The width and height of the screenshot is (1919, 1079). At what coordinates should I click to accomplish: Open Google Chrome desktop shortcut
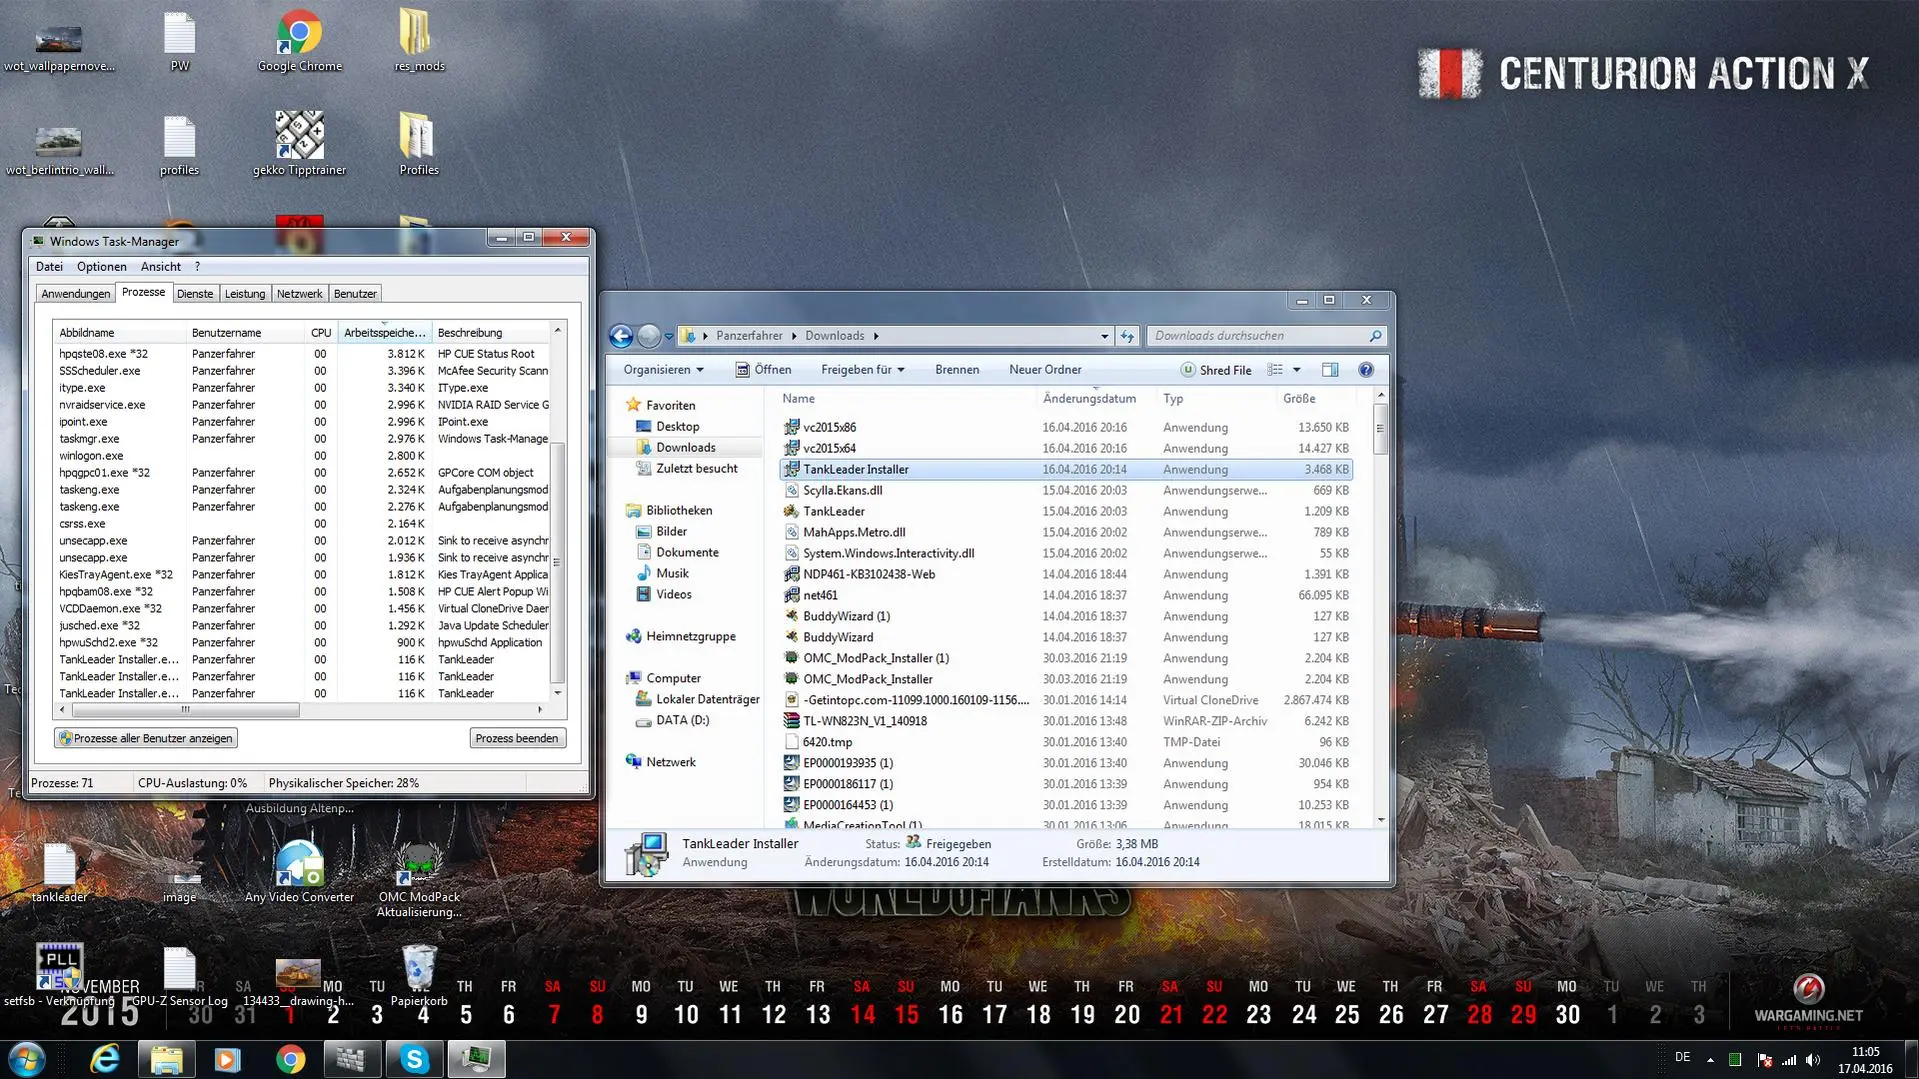299,40
